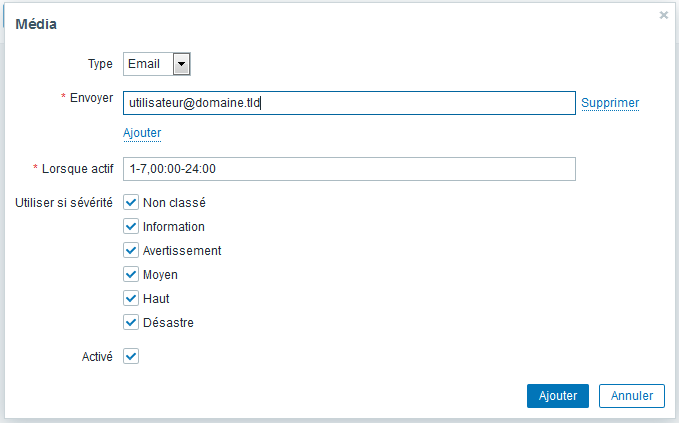Uncheck the Désastre severity checkbox

[131, 322]
